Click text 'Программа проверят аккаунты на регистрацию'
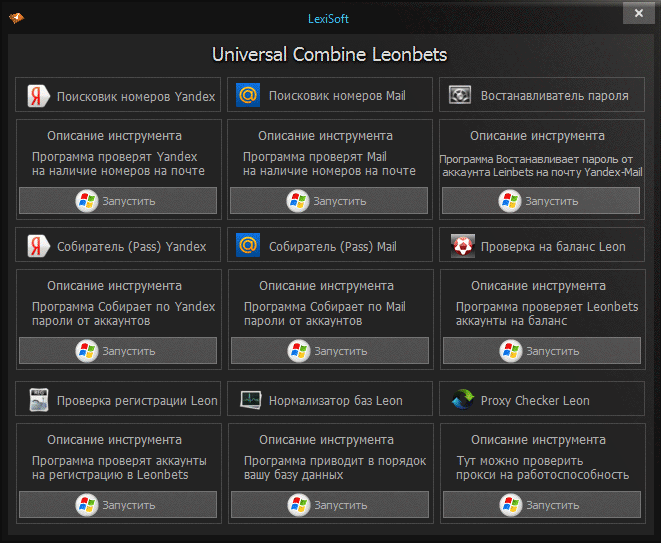 [x=119, y=468]
